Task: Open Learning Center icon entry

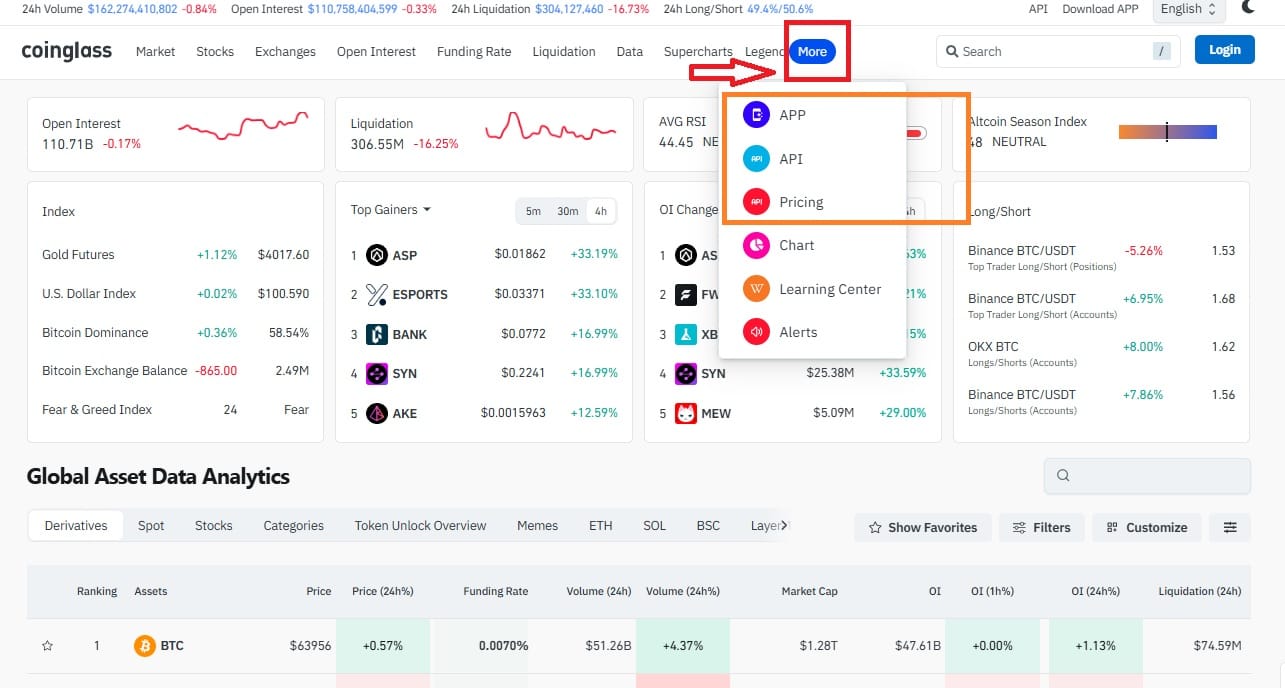Action: click(757, 289)
